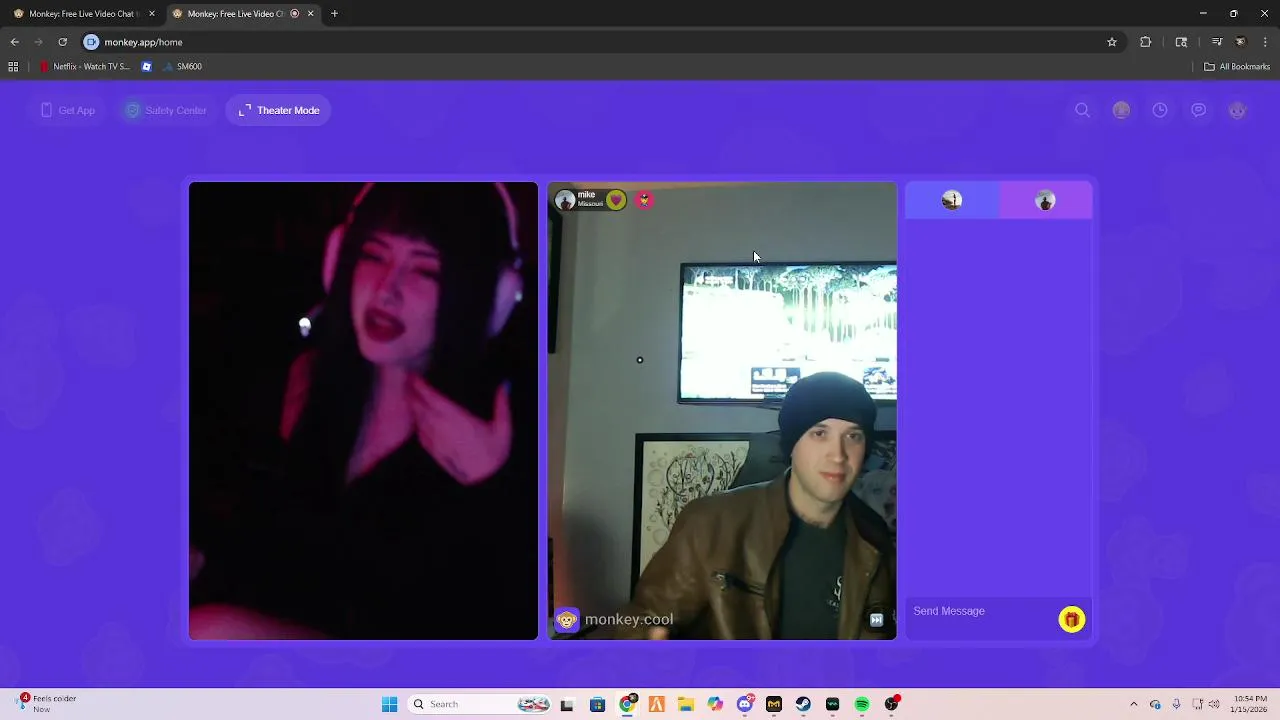1280x720 pixels.
Task: Click the pink report icon next to mike
Action: tap(645, 200)
